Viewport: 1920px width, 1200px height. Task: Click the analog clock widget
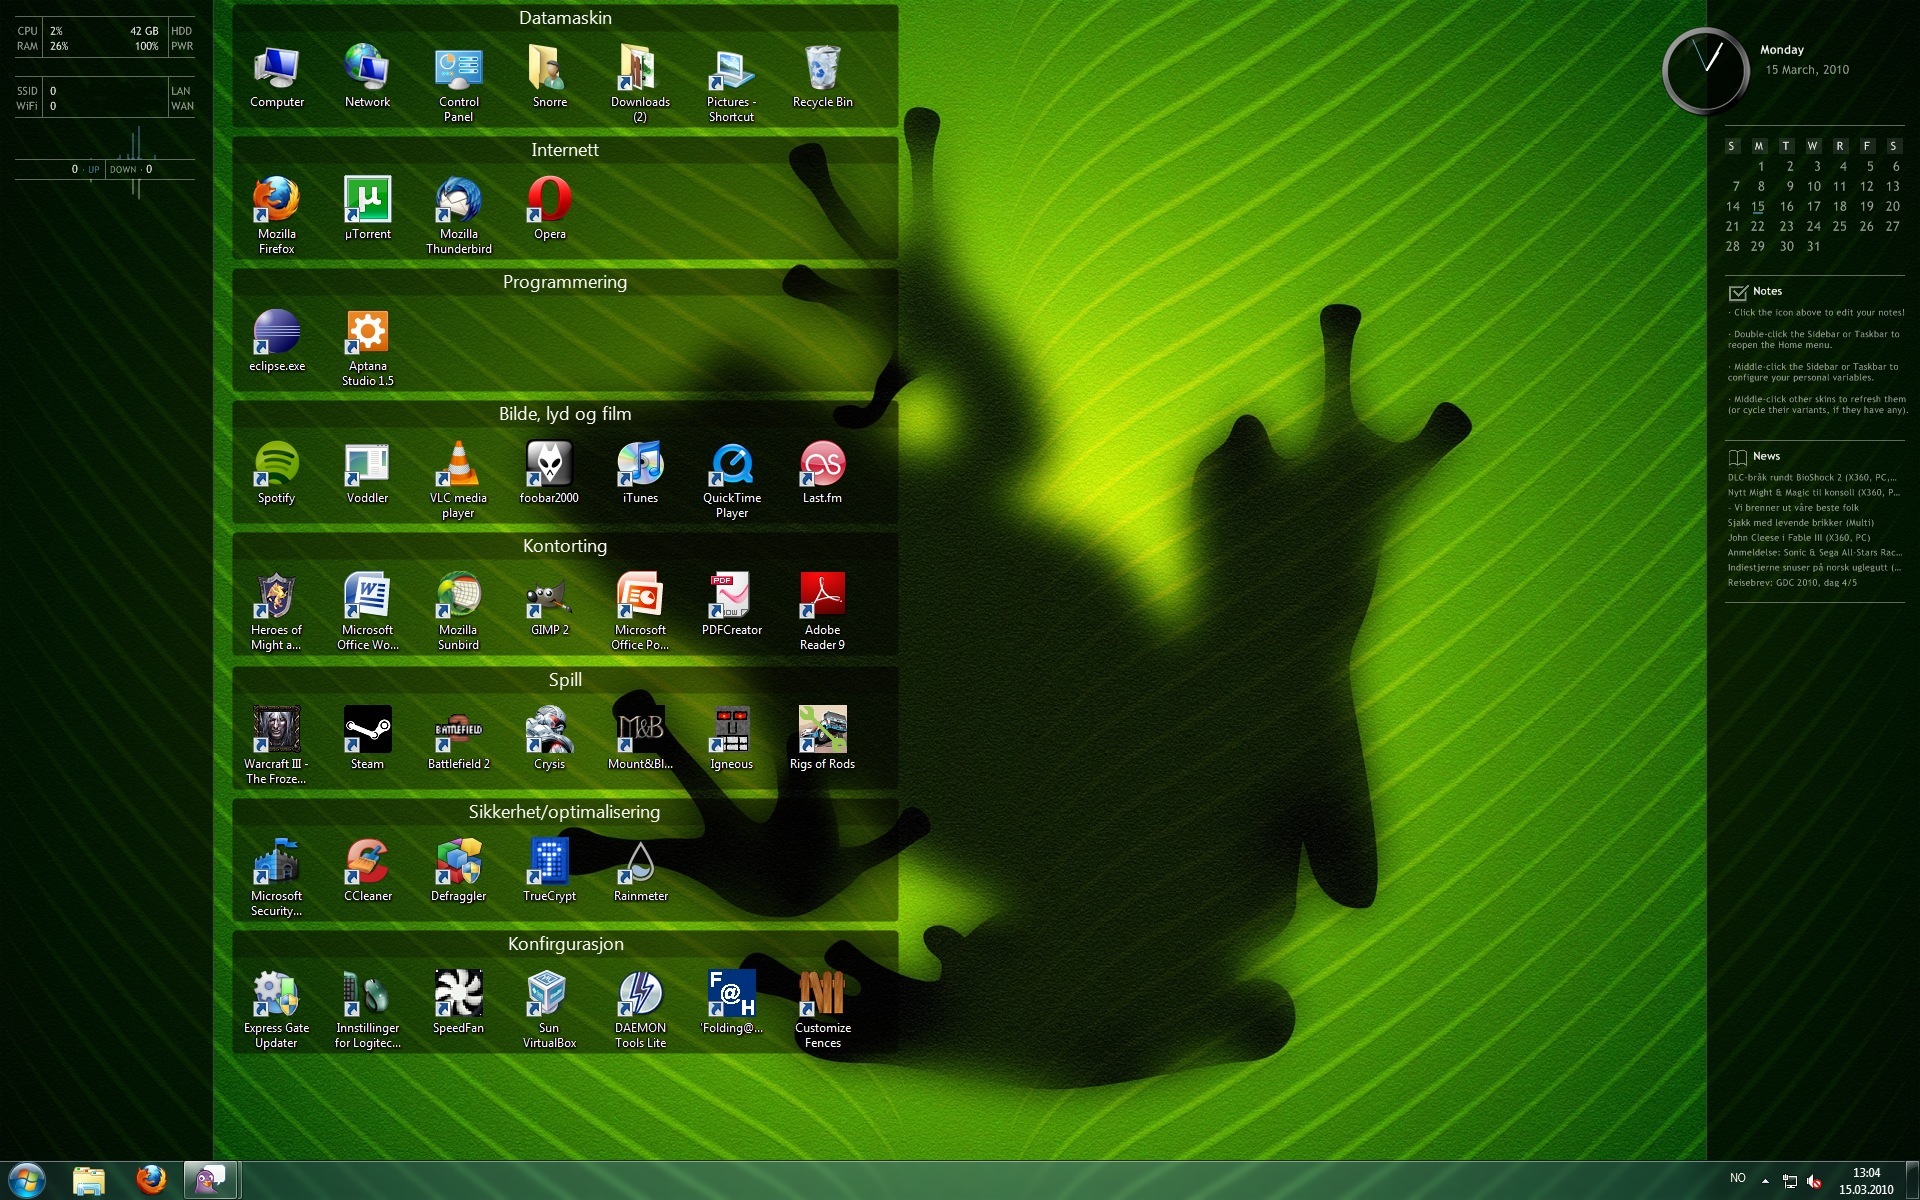pos(1705,71)
